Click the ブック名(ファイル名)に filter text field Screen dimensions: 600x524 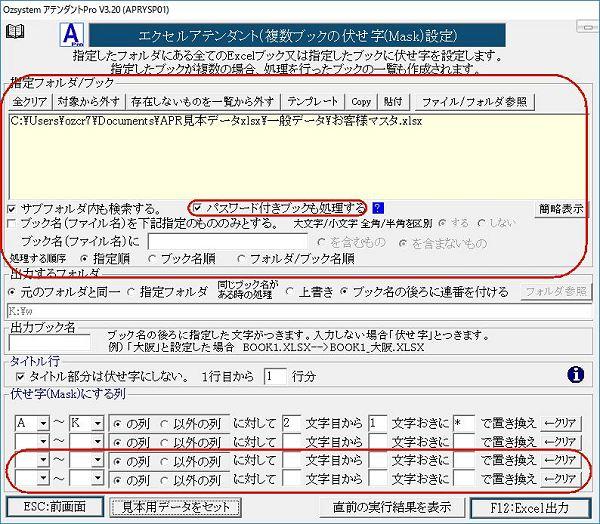[x=228, y=242]
